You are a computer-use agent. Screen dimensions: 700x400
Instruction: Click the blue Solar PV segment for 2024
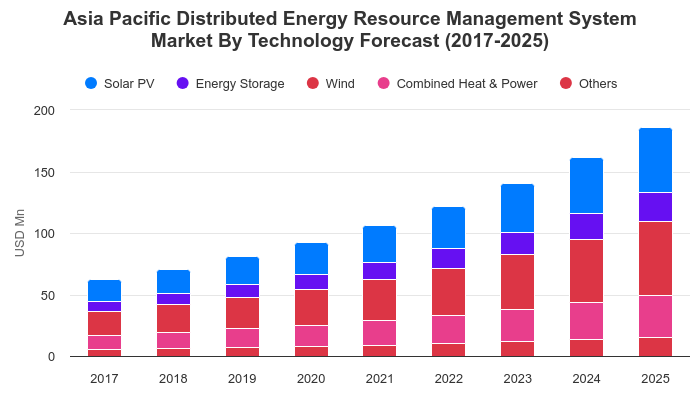(x=586, y=186)
